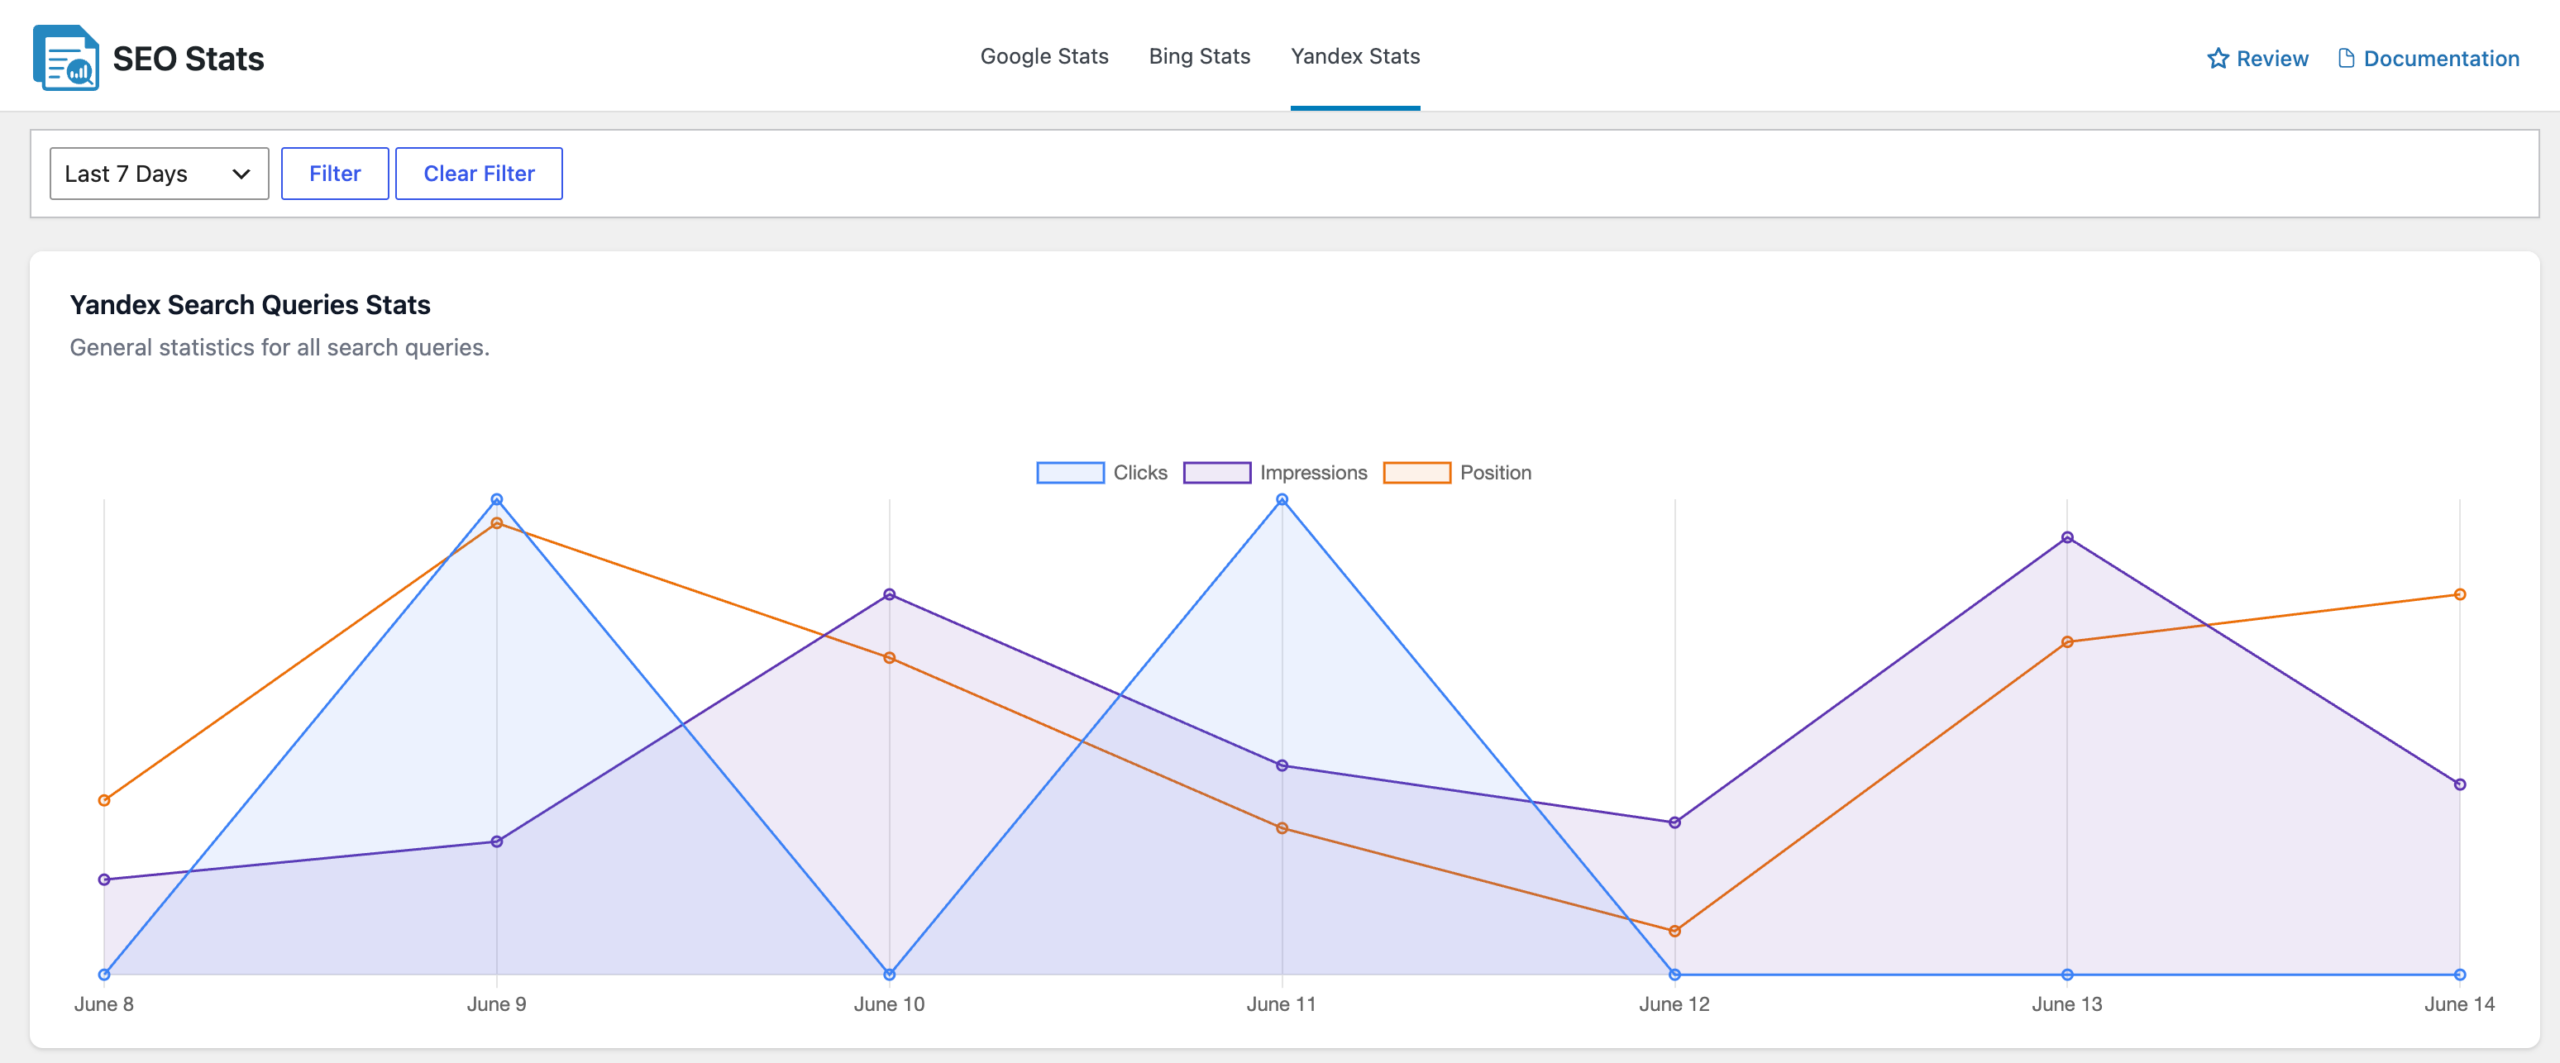Click the Clear Filter button

click(479, 173)
